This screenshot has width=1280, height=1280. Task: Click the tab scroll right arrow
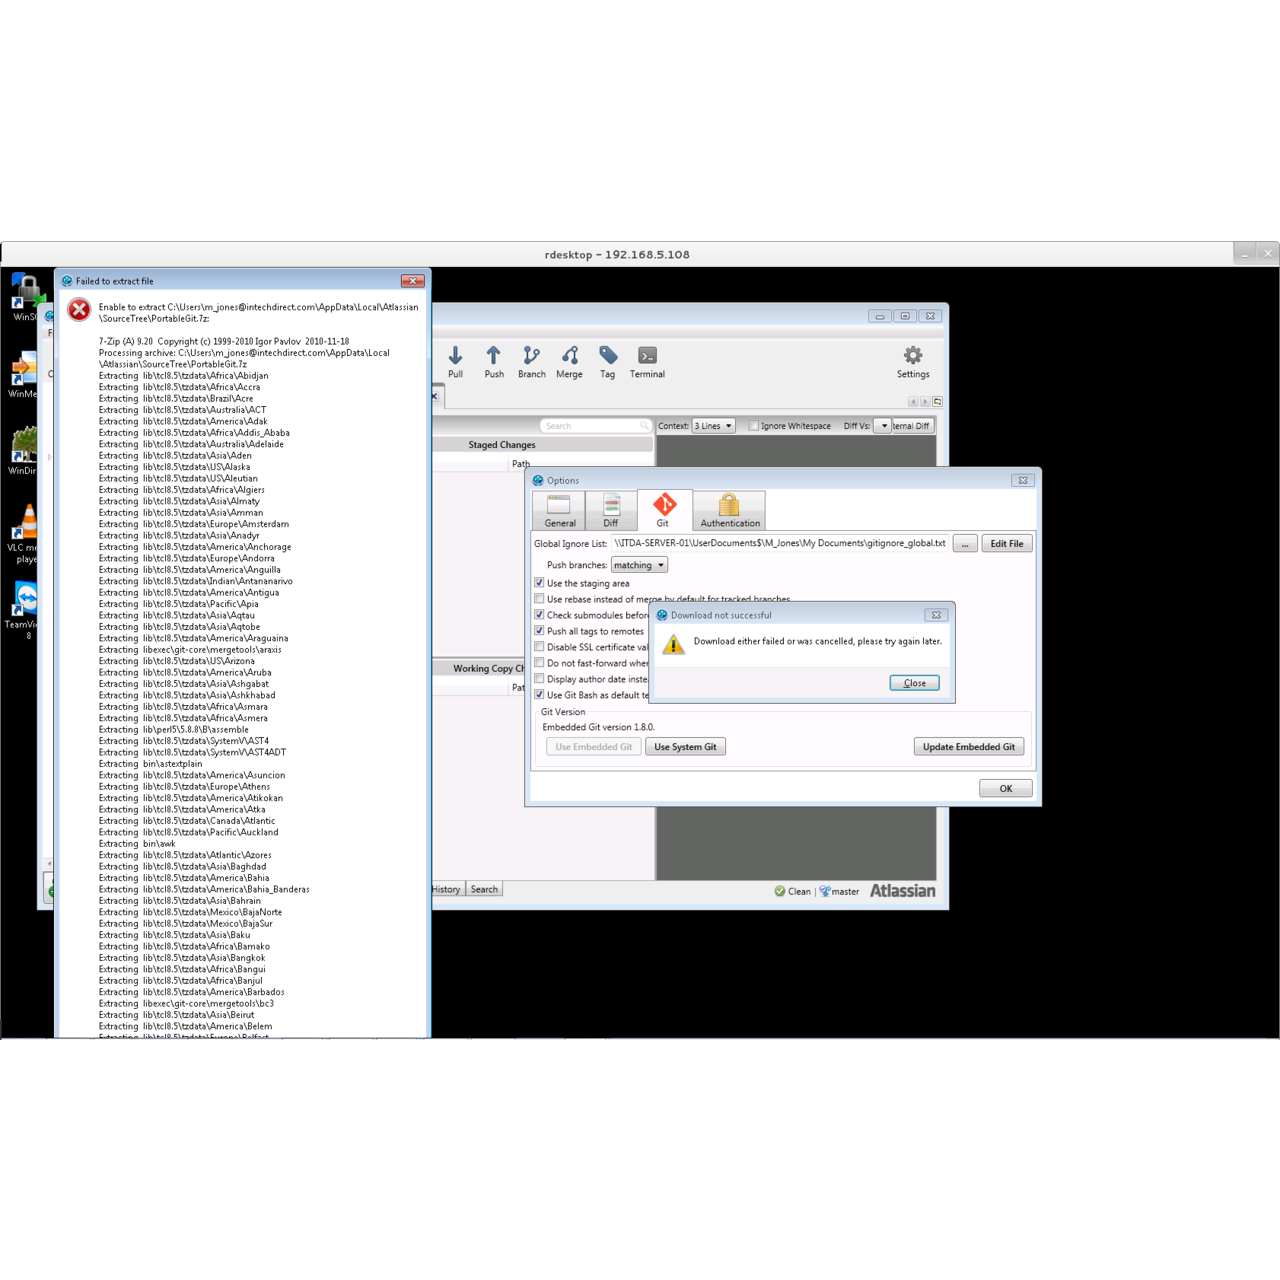coord(925,401)
